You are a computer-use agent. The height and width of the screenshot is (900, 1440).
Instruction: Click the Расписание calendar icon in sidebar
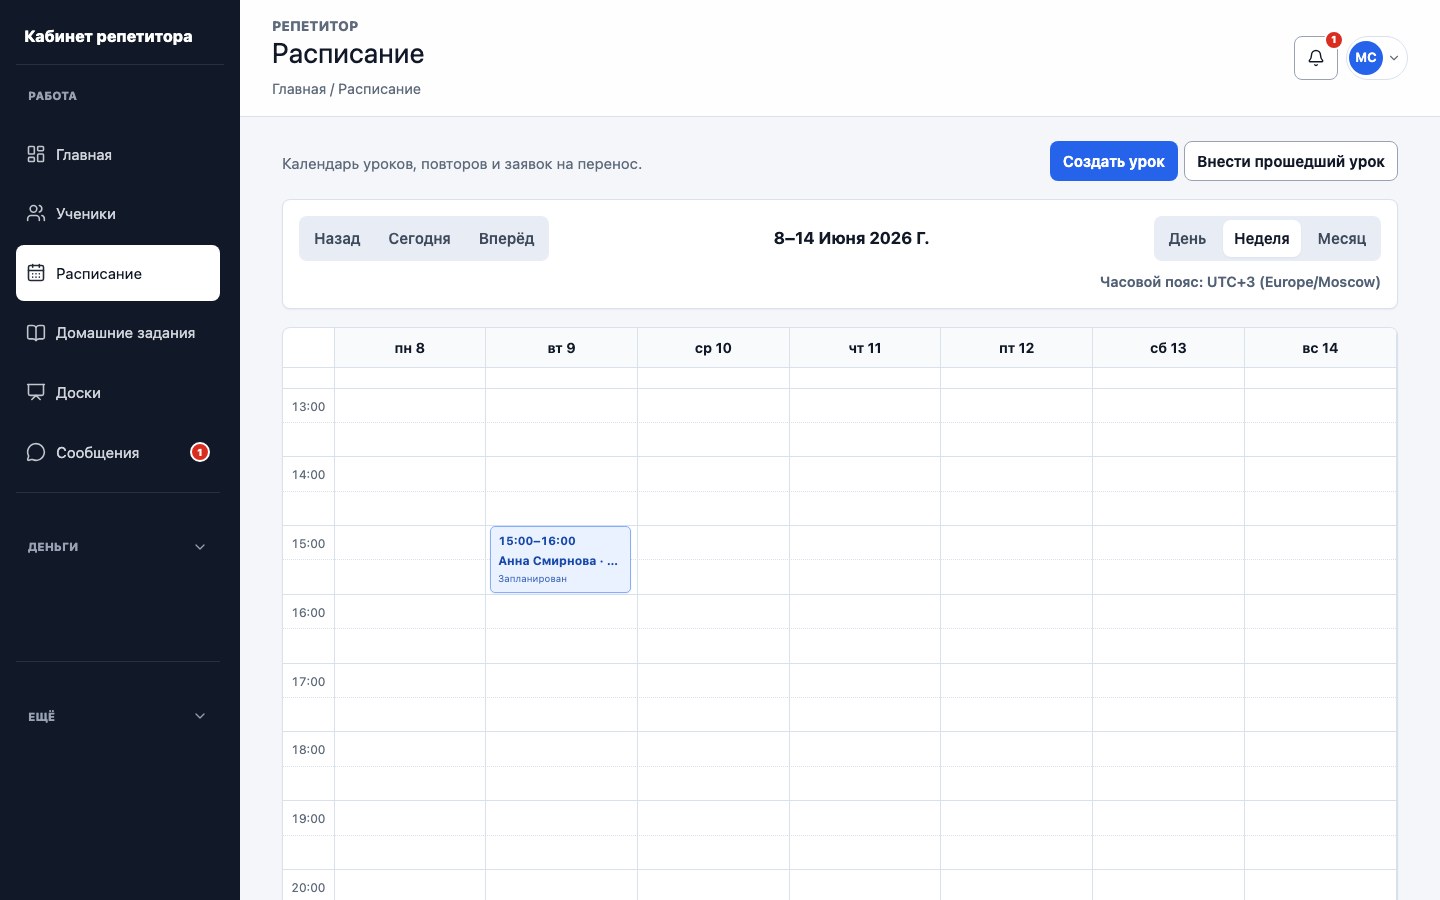[36, 273]
